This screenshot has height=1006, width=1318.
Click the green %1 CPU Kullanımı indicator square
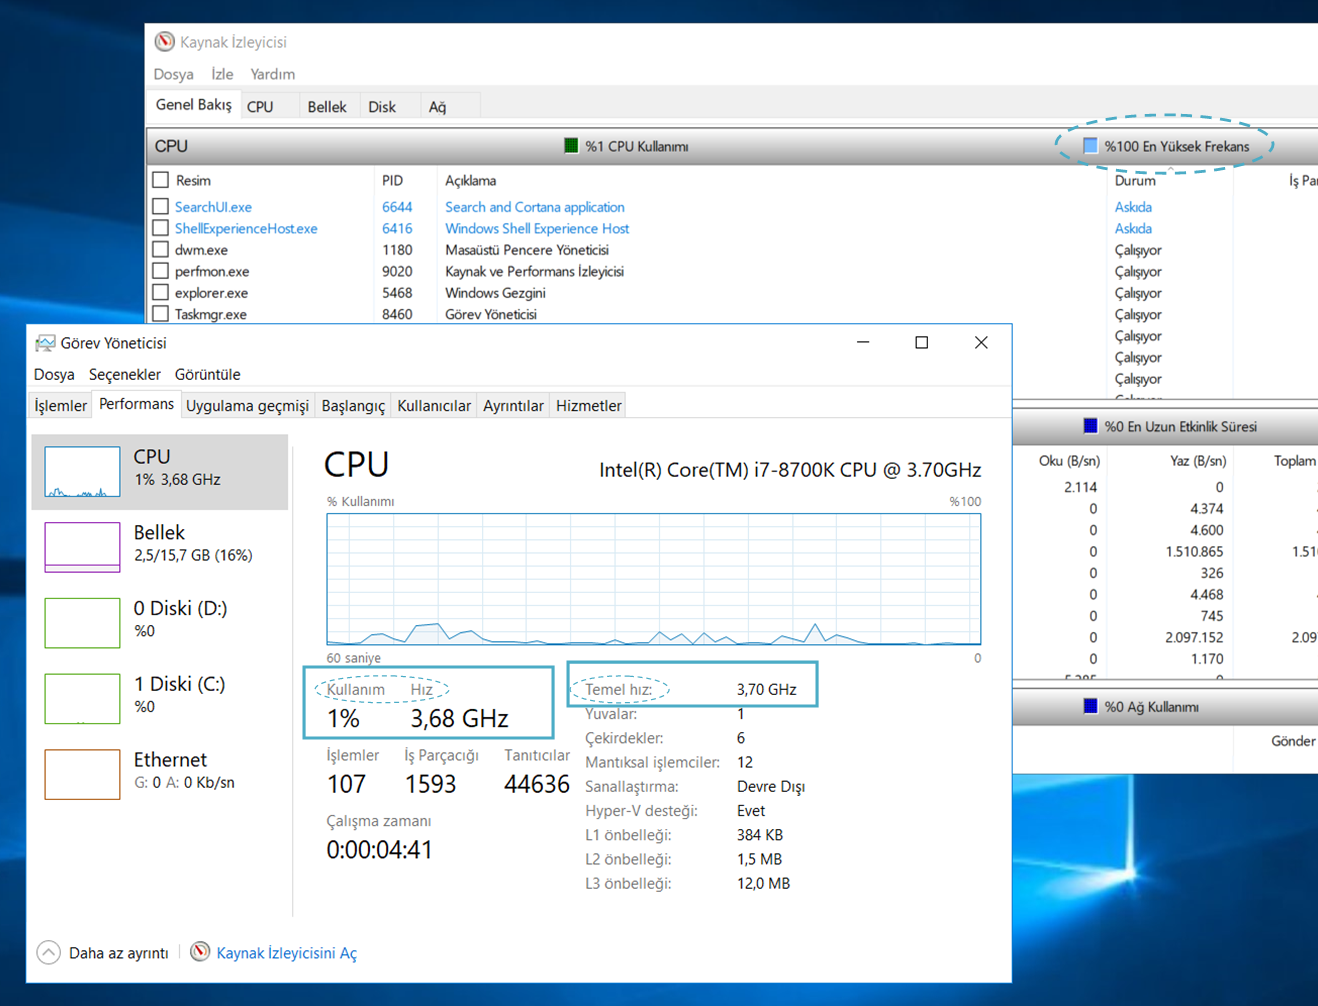[571, 146]
